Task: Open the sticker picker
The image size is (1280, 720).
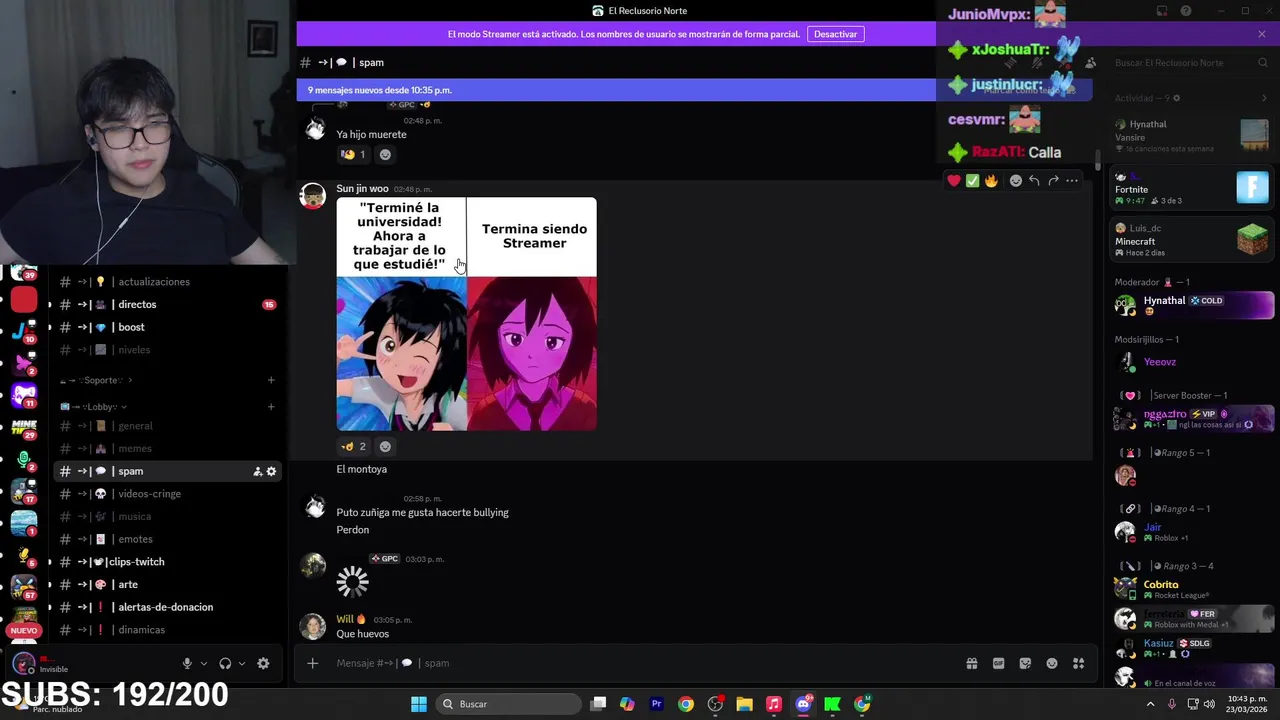Action: click(1025, 663)
